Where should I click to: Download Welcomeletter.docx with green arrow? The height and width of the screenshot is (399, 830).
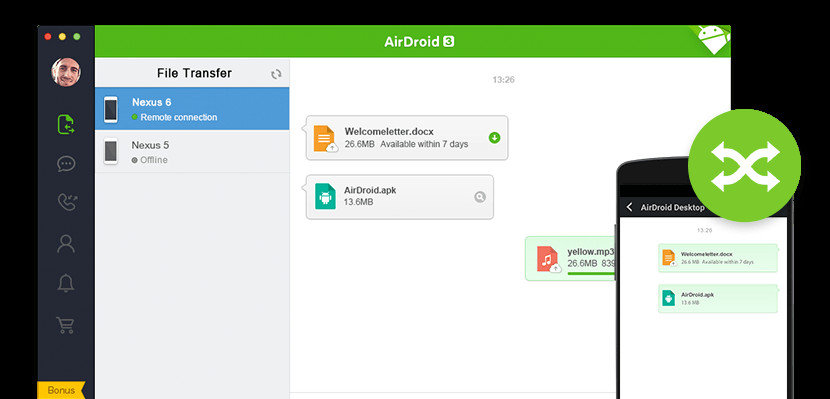[494, 138]
